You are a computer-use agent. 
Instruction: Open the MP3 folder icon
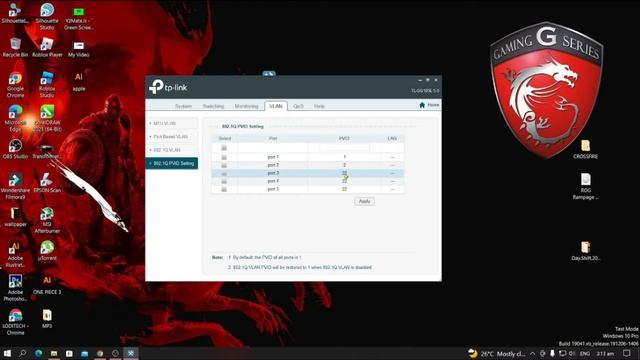(x=47, y=319)
